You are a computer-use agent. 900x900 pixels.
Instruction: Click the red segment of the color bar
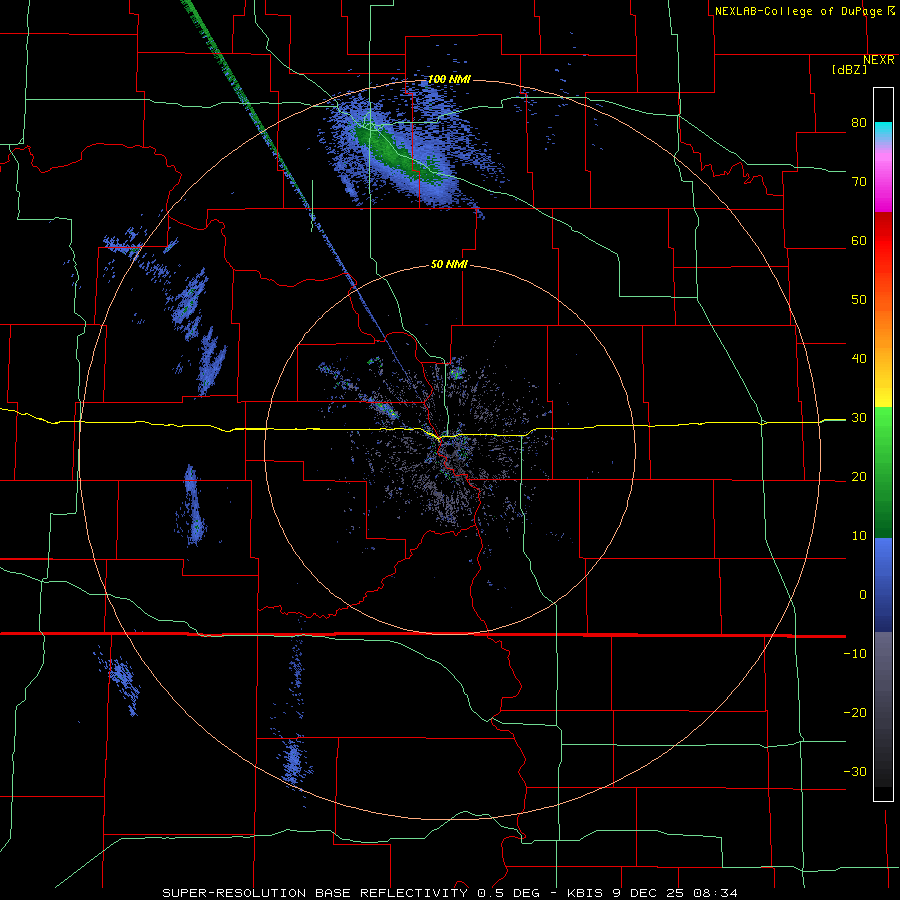point(883,247)
